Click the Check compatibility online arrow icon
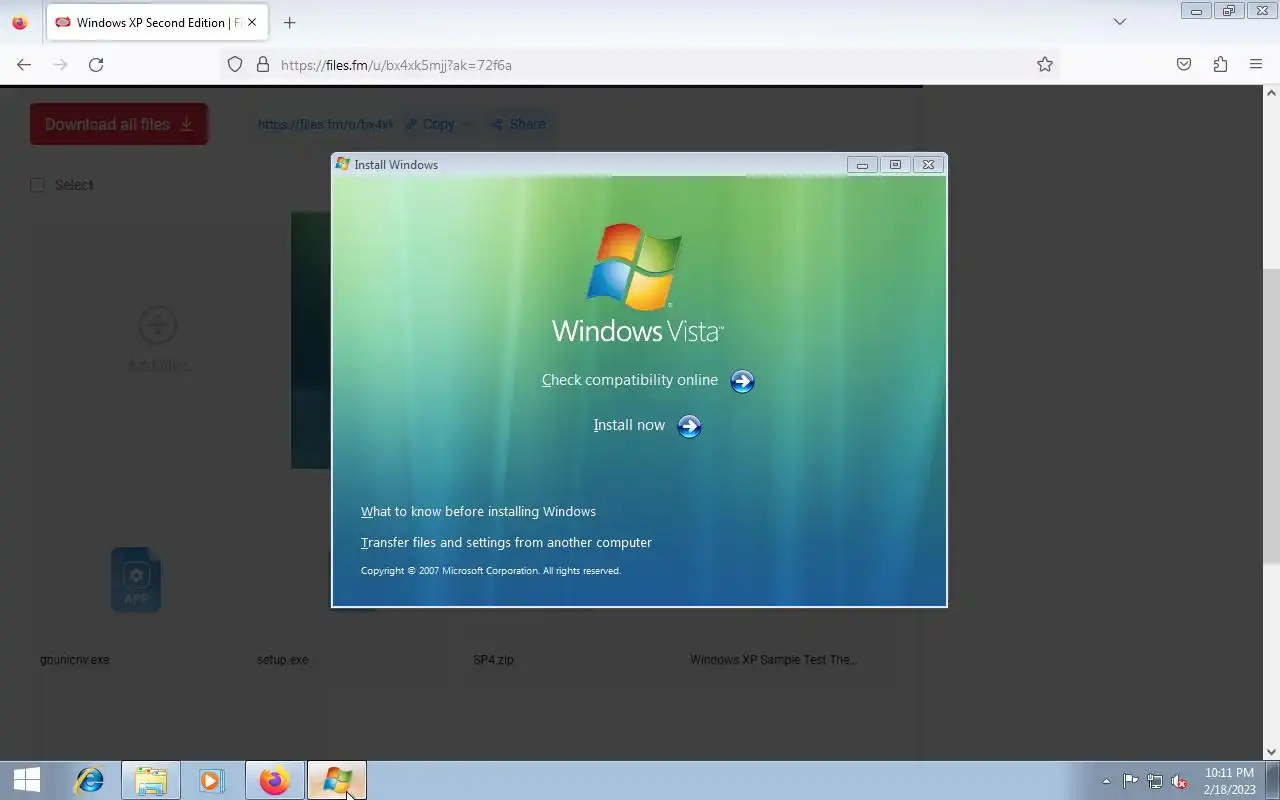This screenshot has width=1280, height=800. 742,381
